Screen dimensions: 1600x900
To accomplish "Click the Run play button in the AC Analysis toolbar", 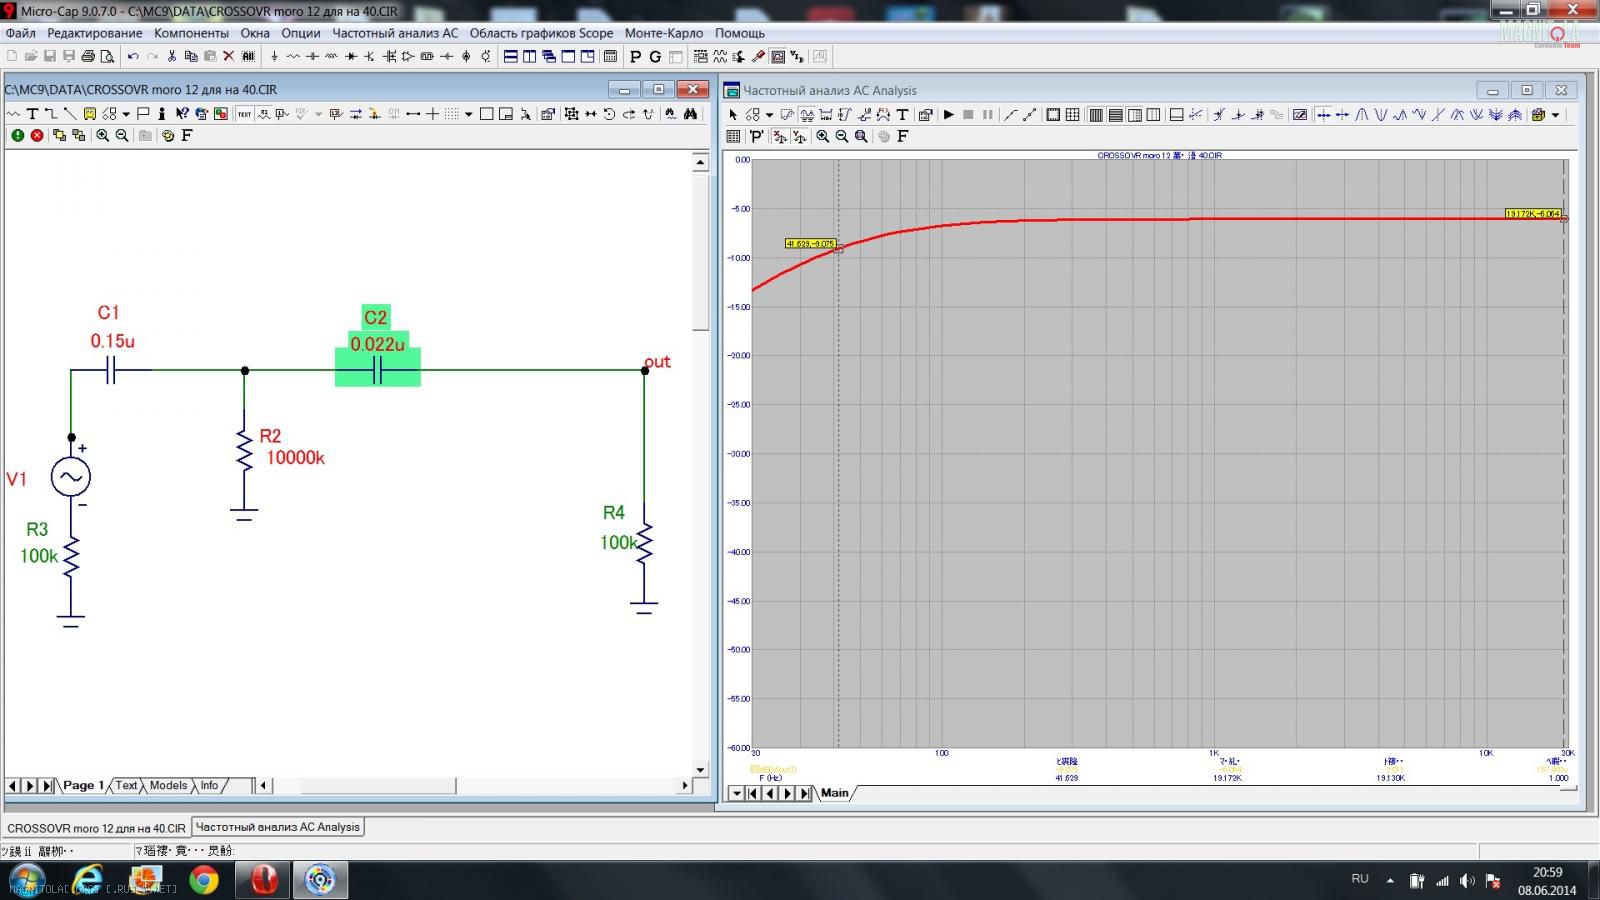I will [x=948, y=115].
